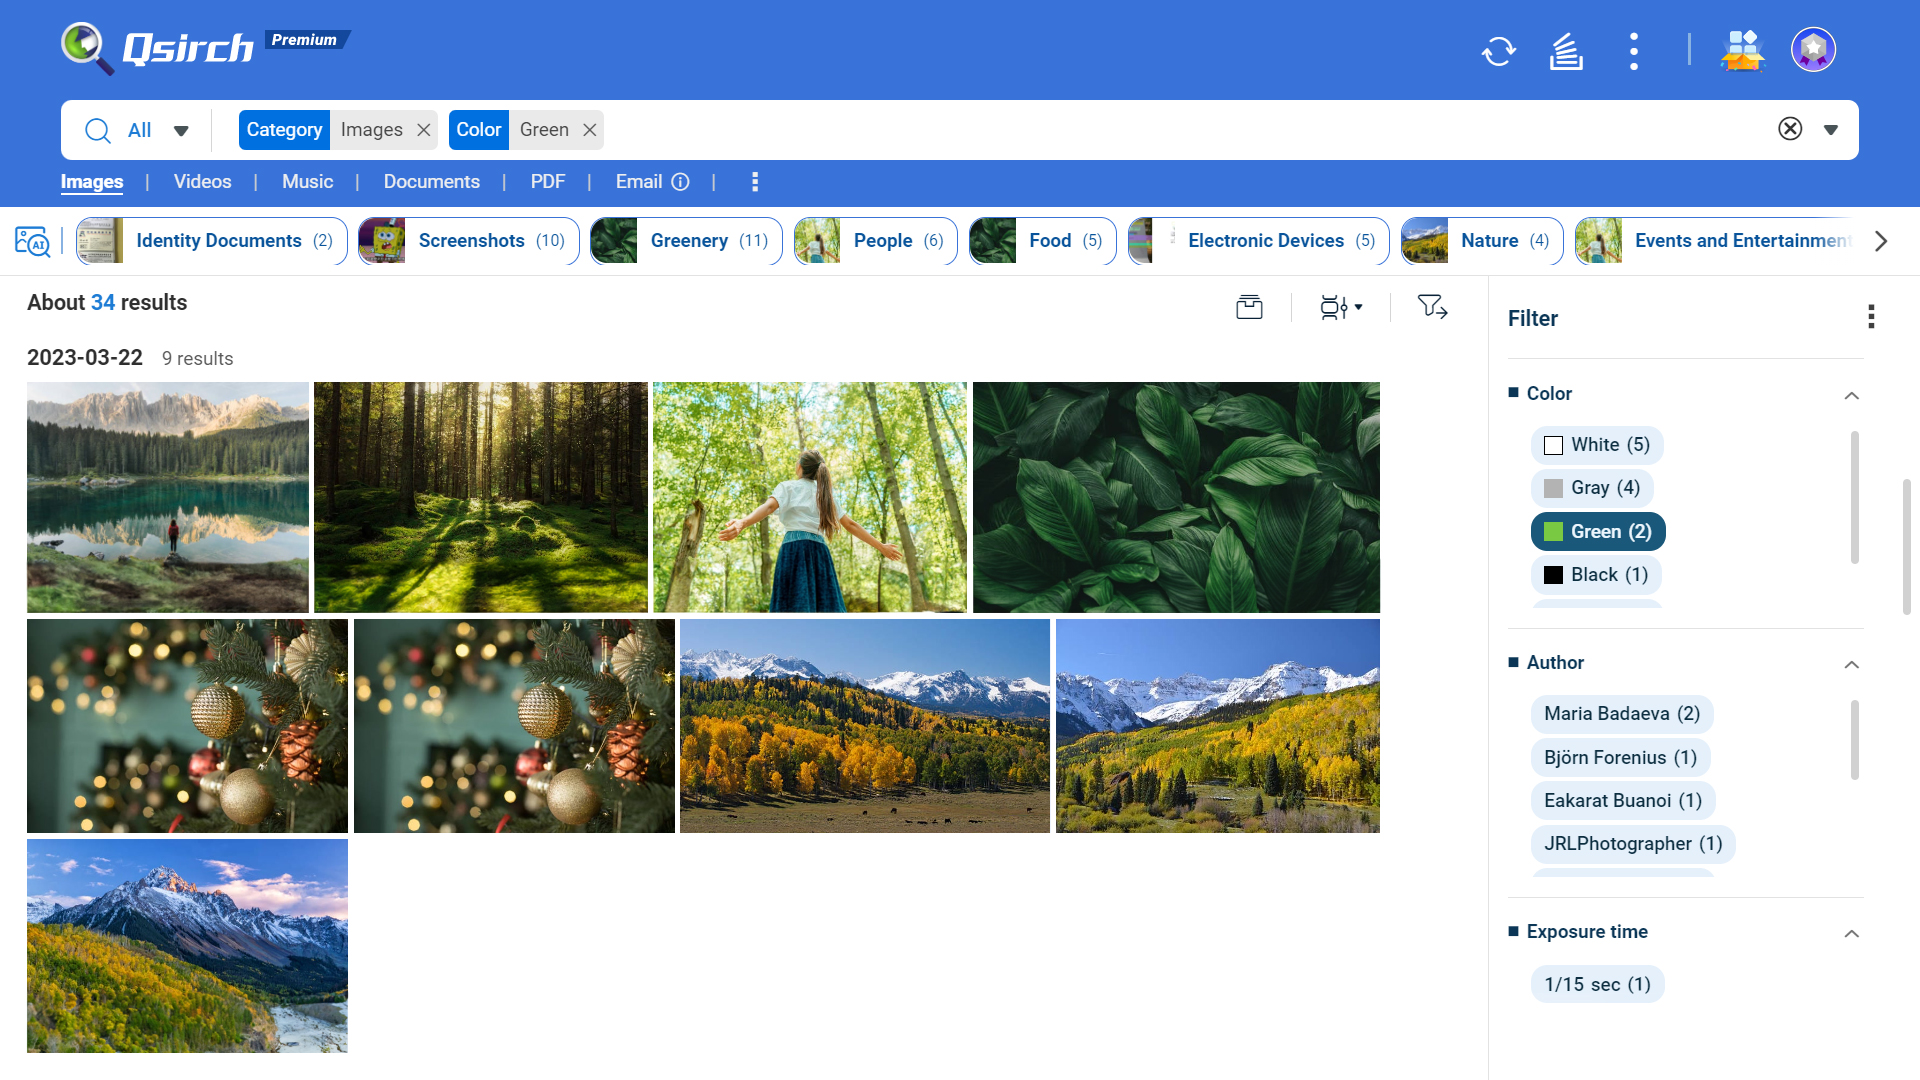Remove the Images category tag

pos(424,130)
